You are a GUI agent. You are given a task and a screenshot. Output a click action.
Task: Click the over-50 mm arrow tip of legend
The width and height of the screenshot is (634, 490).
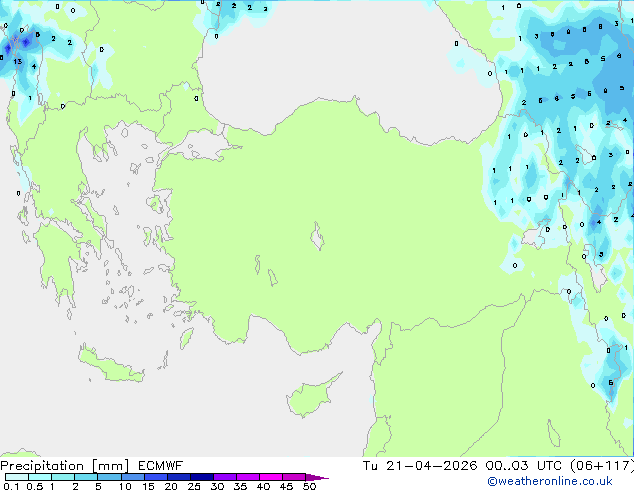317,477
